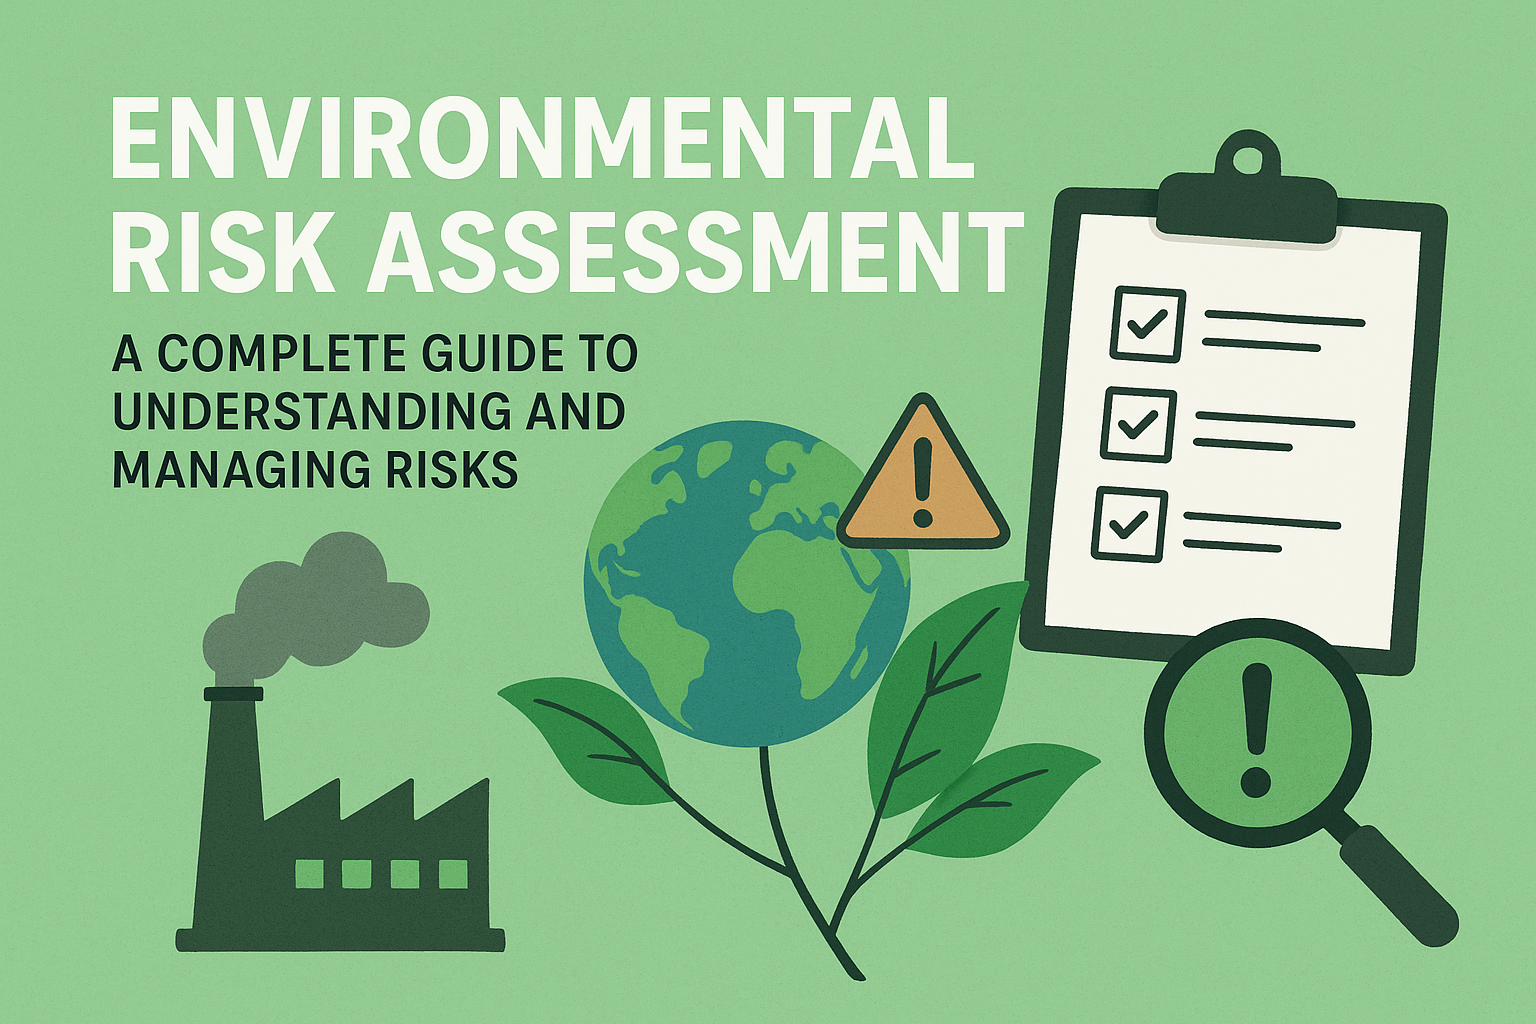Click the factory building icon
The height and width of the screenshot is (1024, 1536).
(x=340, y=818)
